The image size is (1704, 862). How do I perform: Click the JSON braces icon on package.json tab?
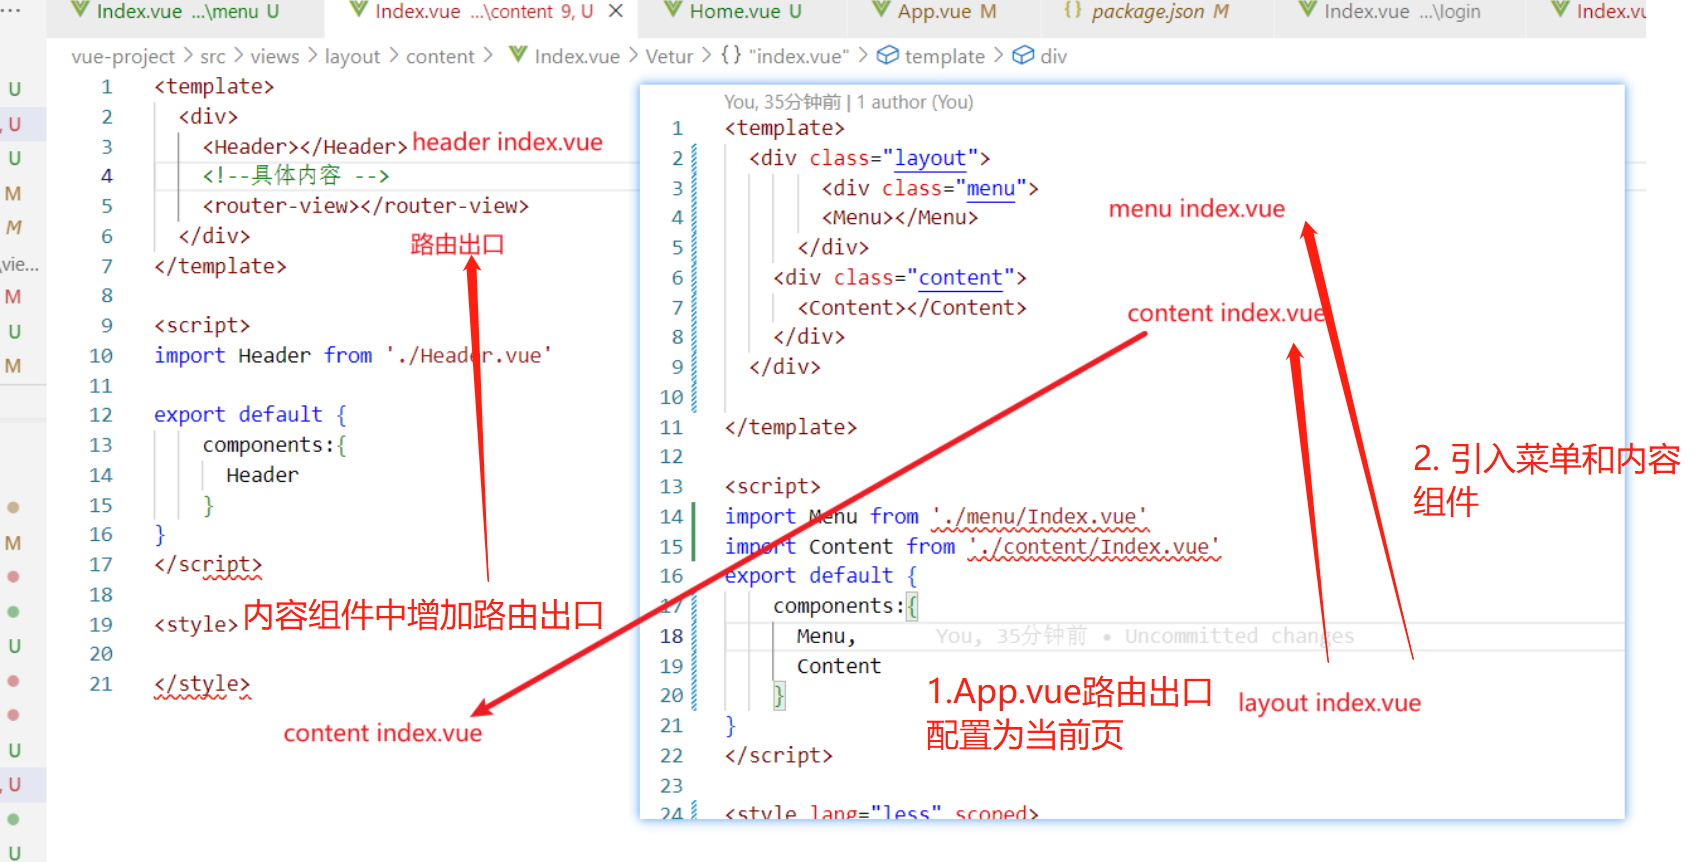point(1073,11)
